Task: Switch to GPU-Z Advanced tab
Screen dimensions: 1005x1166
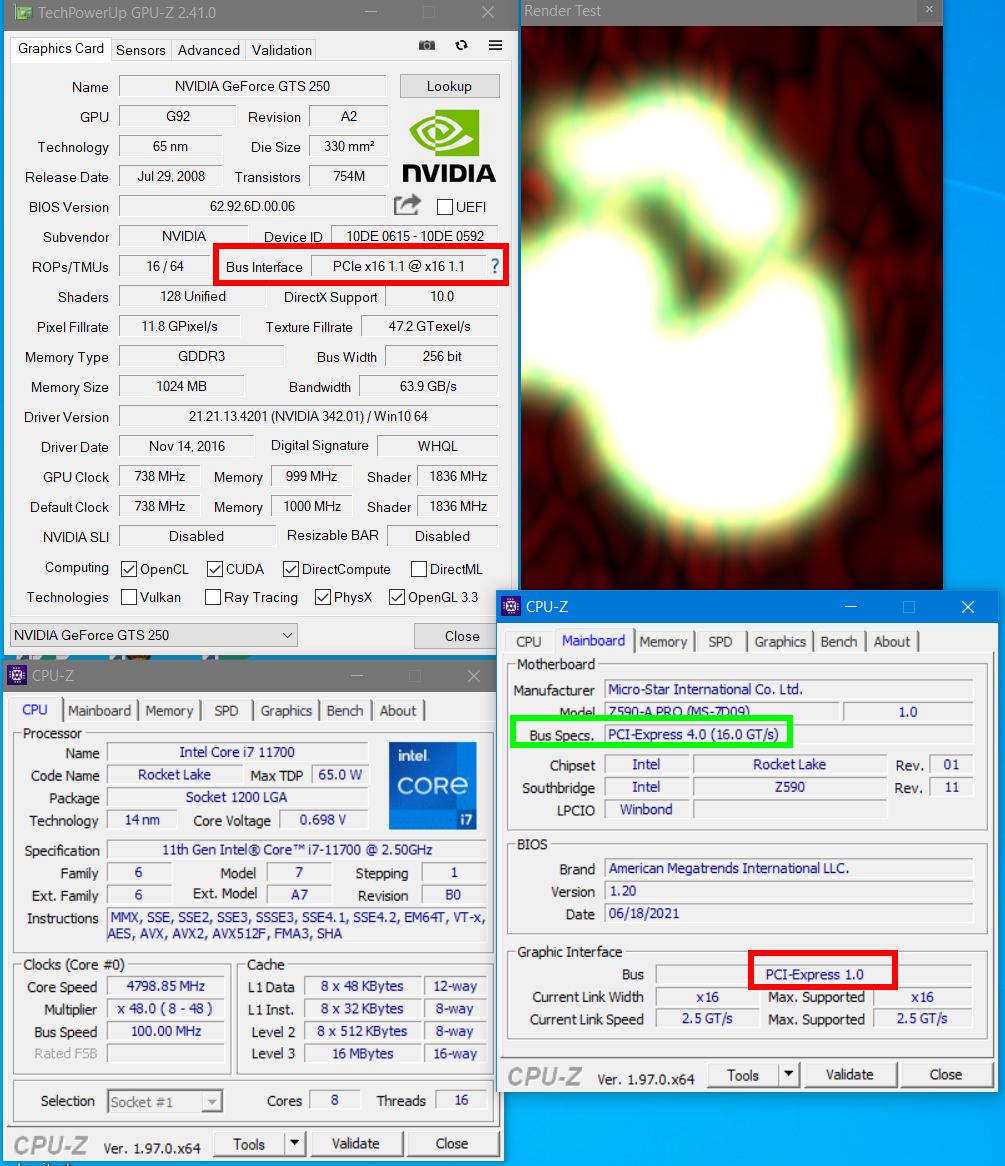Action: (208, 50)
